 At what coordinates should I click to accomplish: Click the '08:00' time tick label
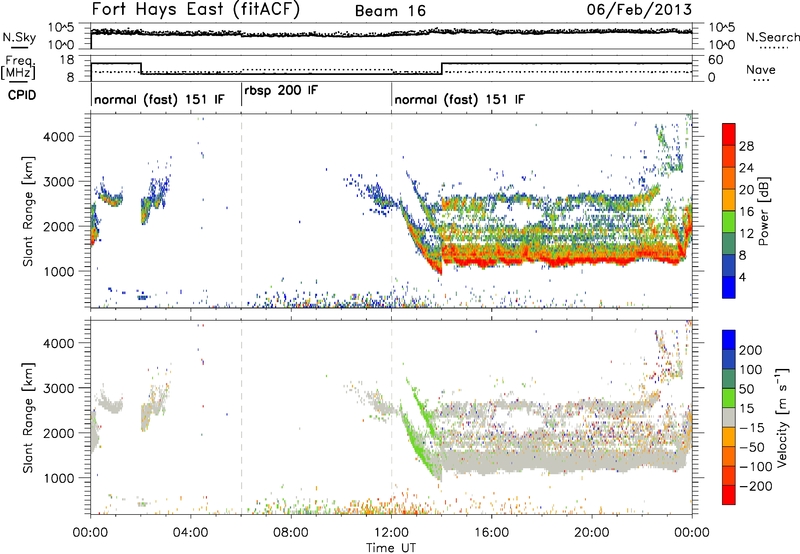coord(291,533)
